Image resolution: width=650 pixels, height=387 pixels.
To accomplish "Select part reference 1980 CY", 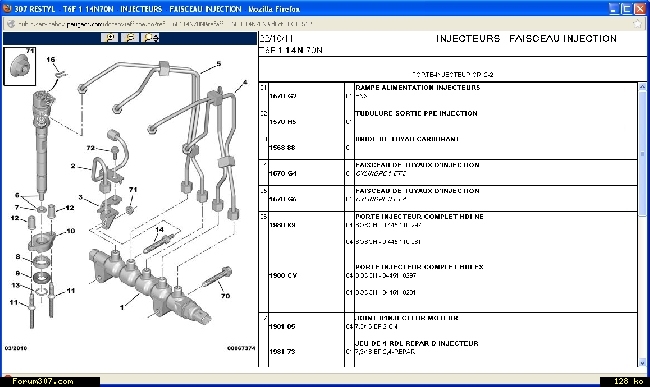I will pyautogui.click(x=283, y=276).
